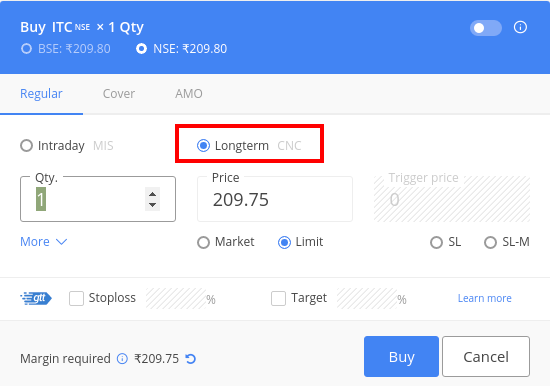Screen dimensions: 550x386
Task: Select the SL-M order type
Action: (x=490, y=242)
